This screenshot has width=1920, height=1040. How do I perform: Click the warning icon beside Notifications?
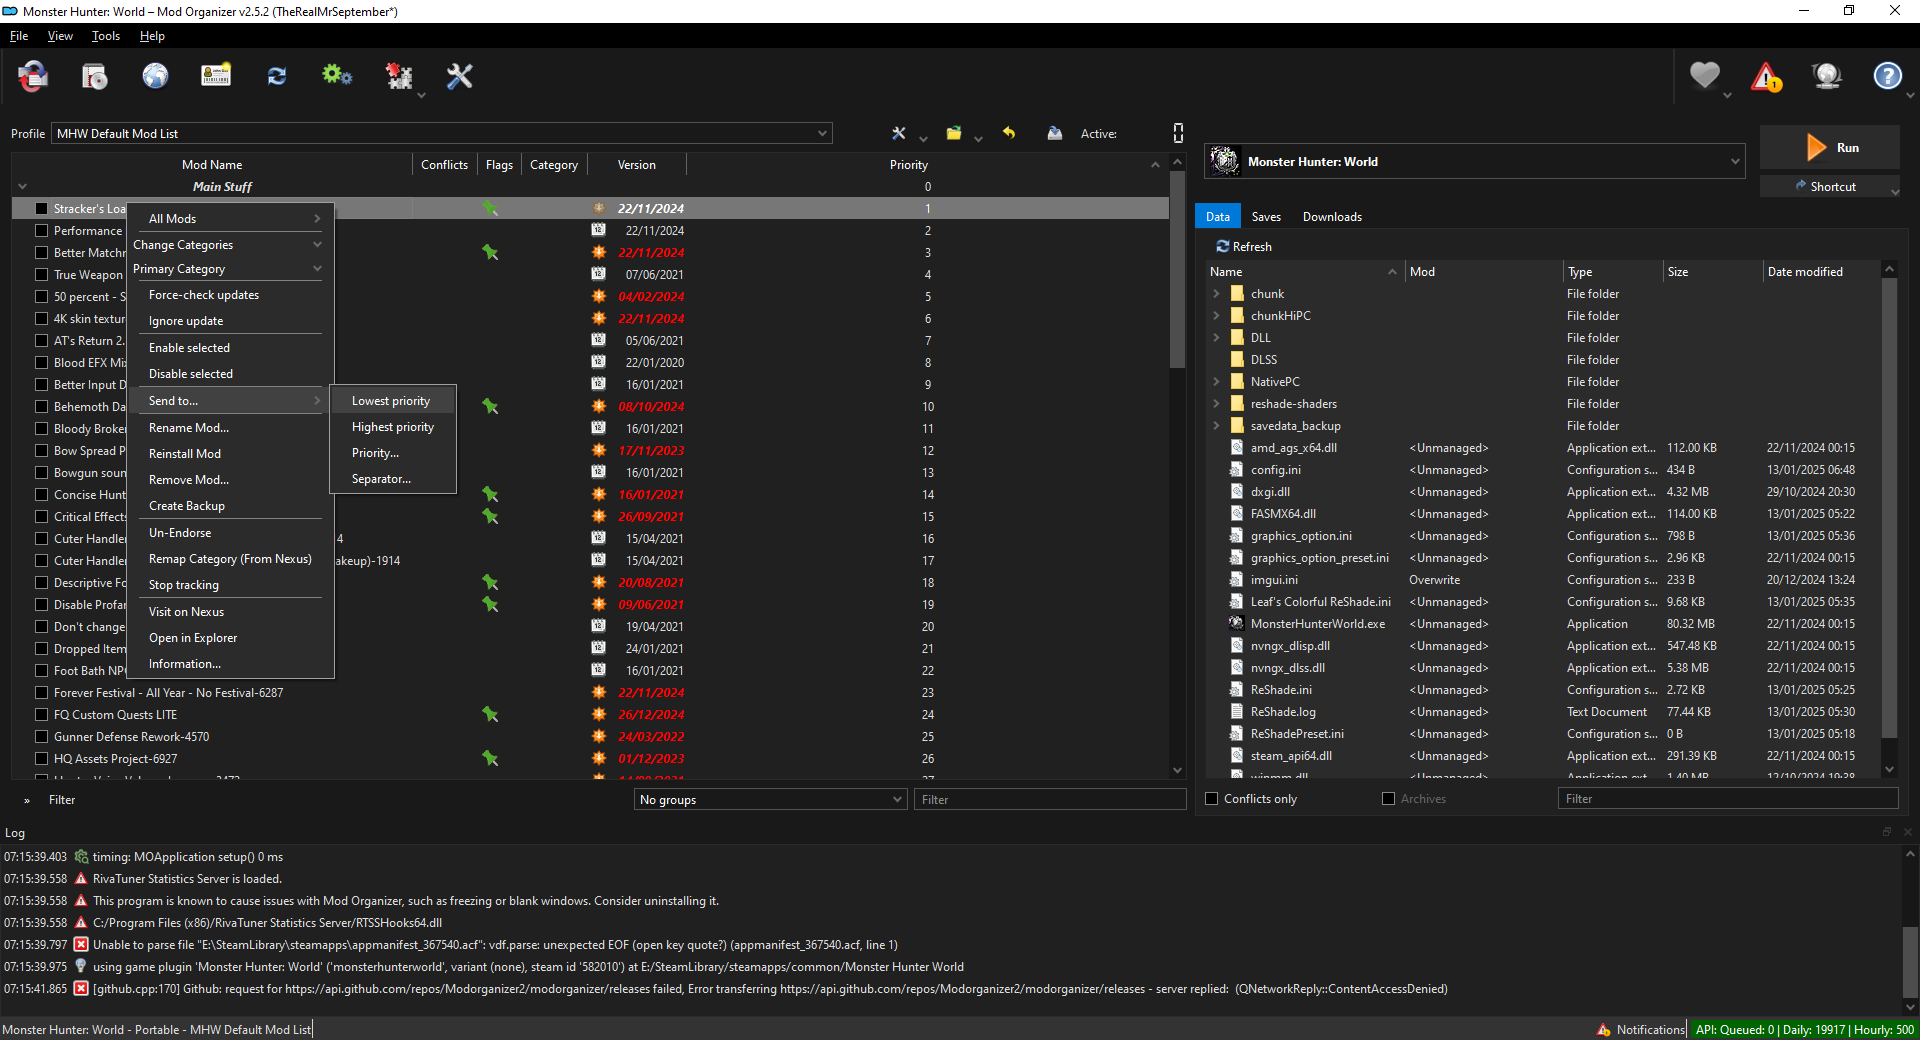1604,1029
